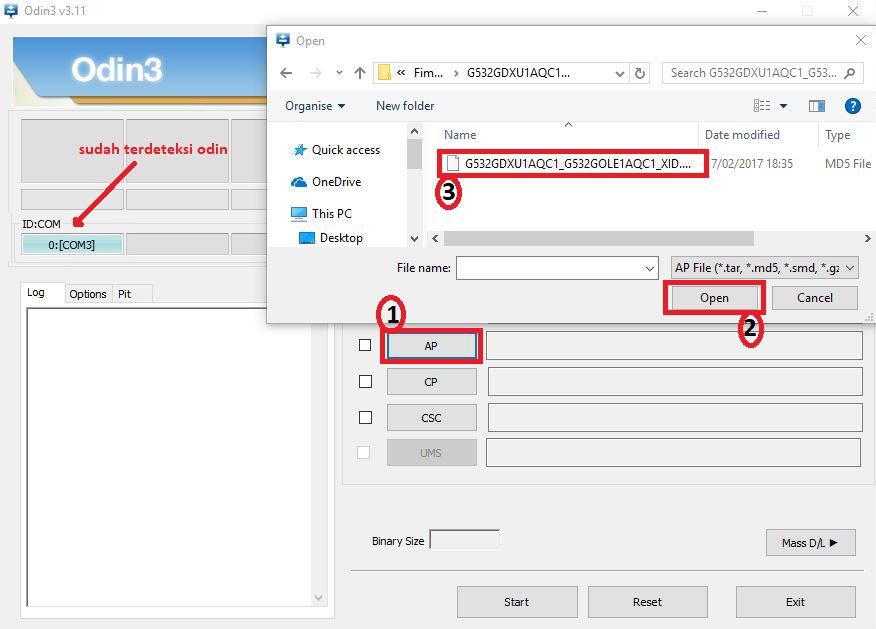Open Mass D/L mode

pos(811,543)
